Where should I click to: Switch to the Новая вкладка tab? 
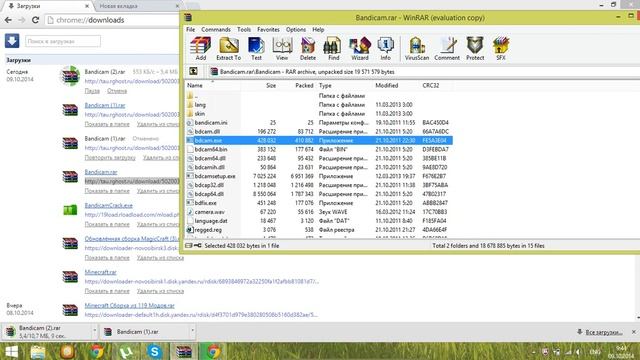[x=138, y=6]
